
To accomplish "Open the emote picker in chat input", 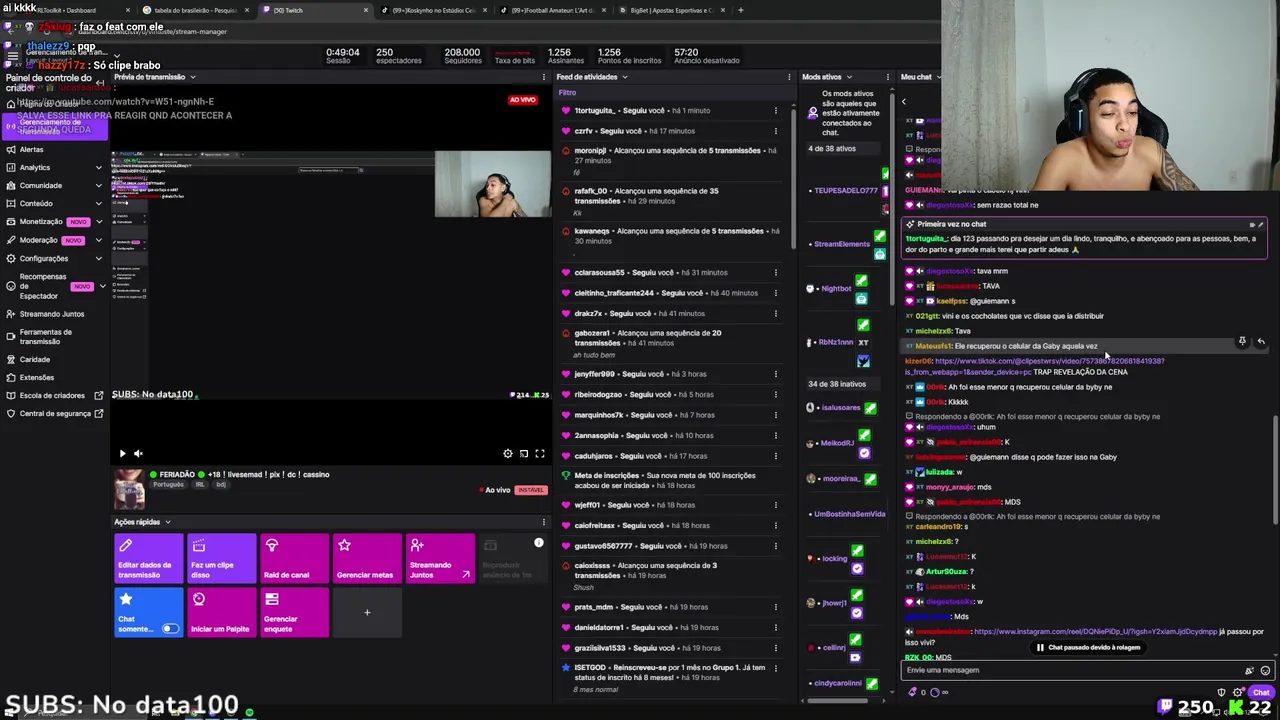I will coord(1265,670).
